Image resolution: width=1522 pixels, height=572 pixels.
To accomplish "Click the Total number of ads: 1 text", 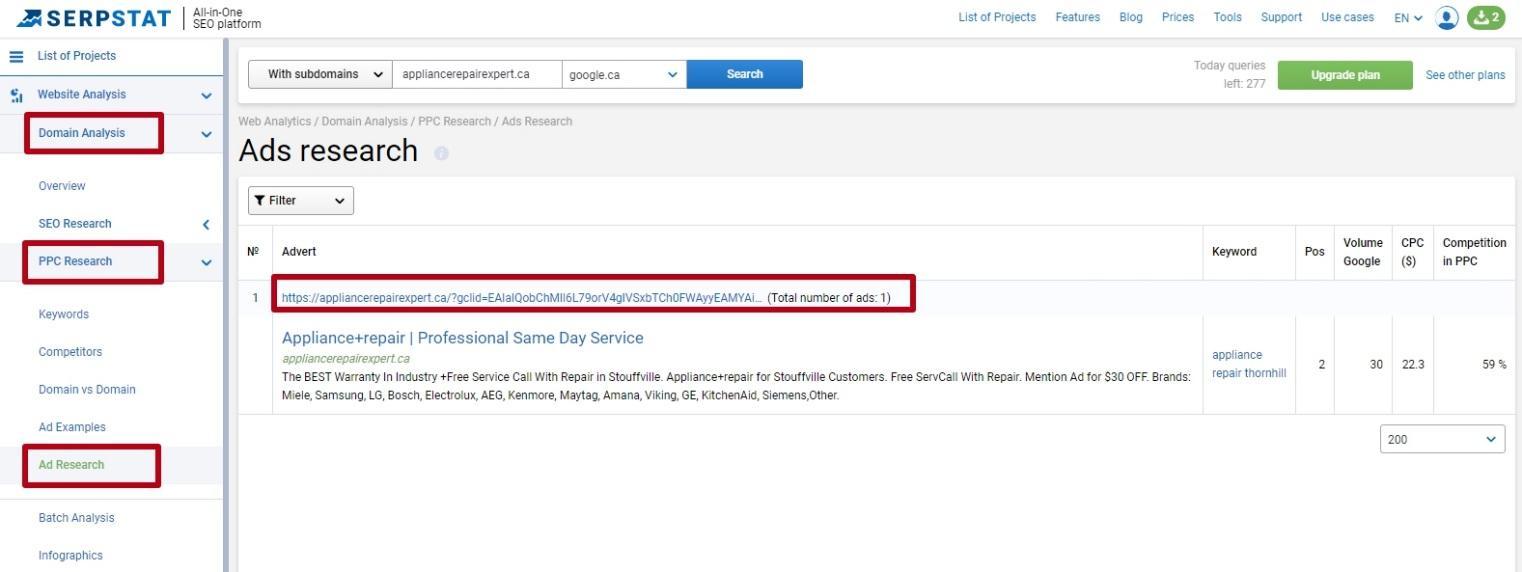I will pos(829,298).
